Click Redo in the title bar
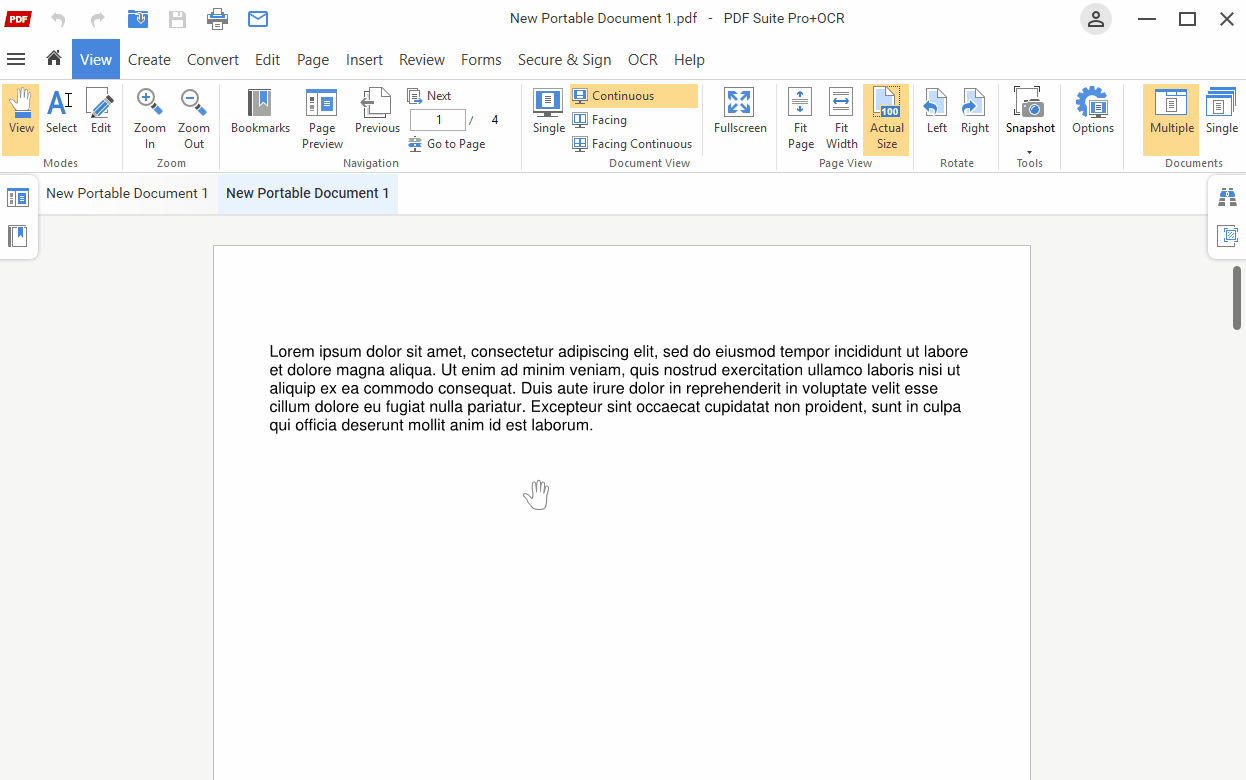This screenshot has width=1246, height=780. coord(98,19)
